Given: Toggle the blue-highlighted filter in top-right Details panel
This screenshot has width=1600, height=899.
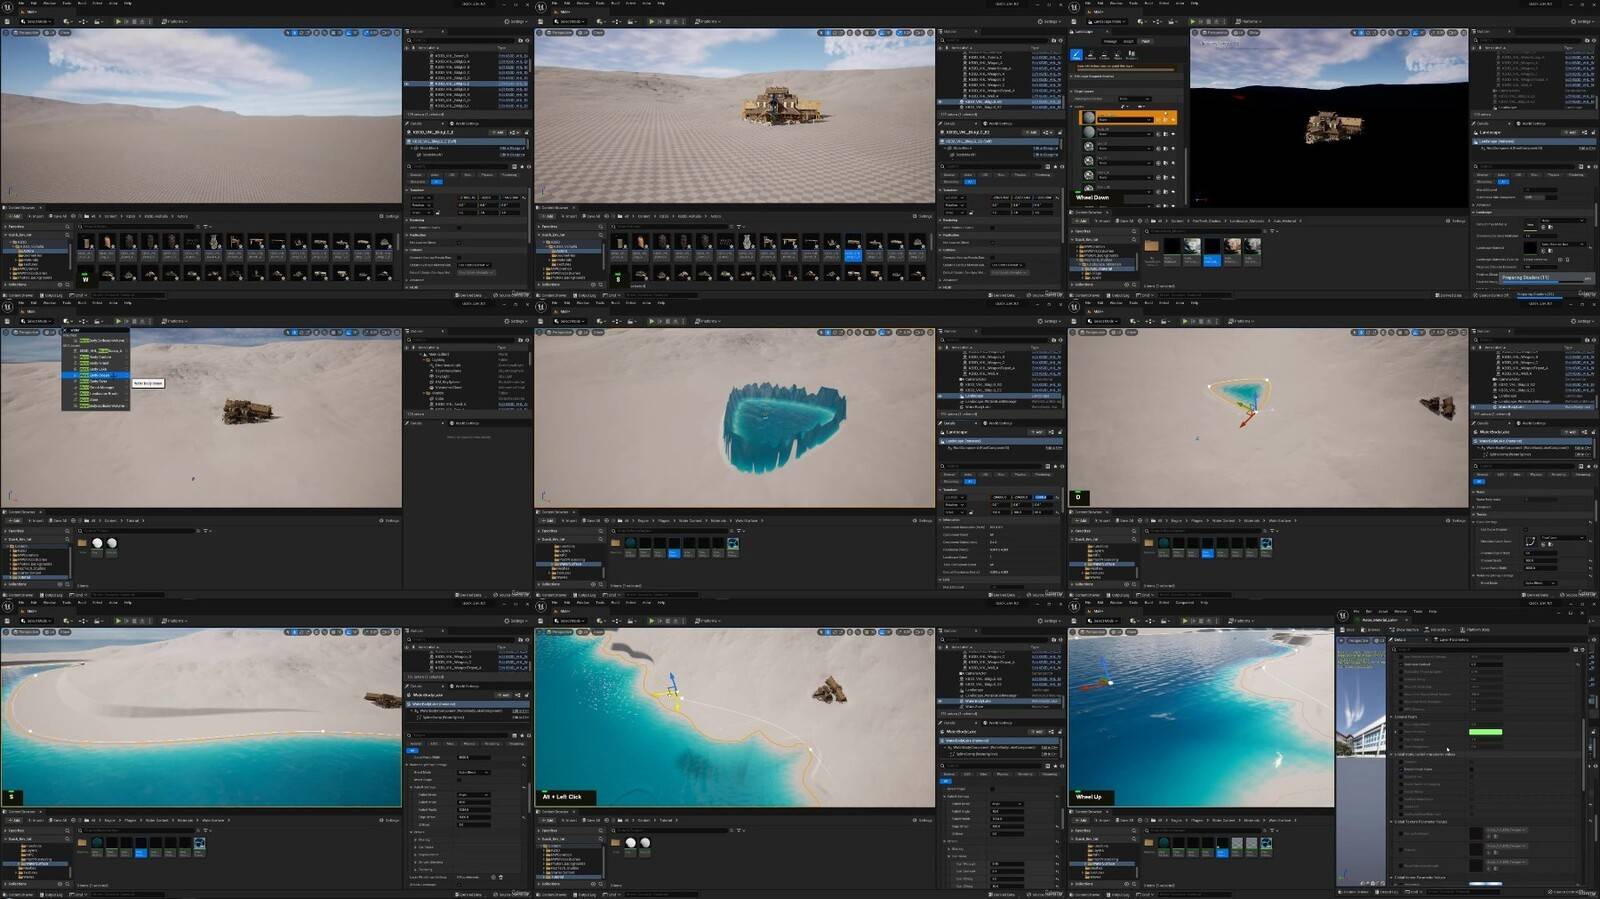Looking at the screenshot, I should [1503, 182].
